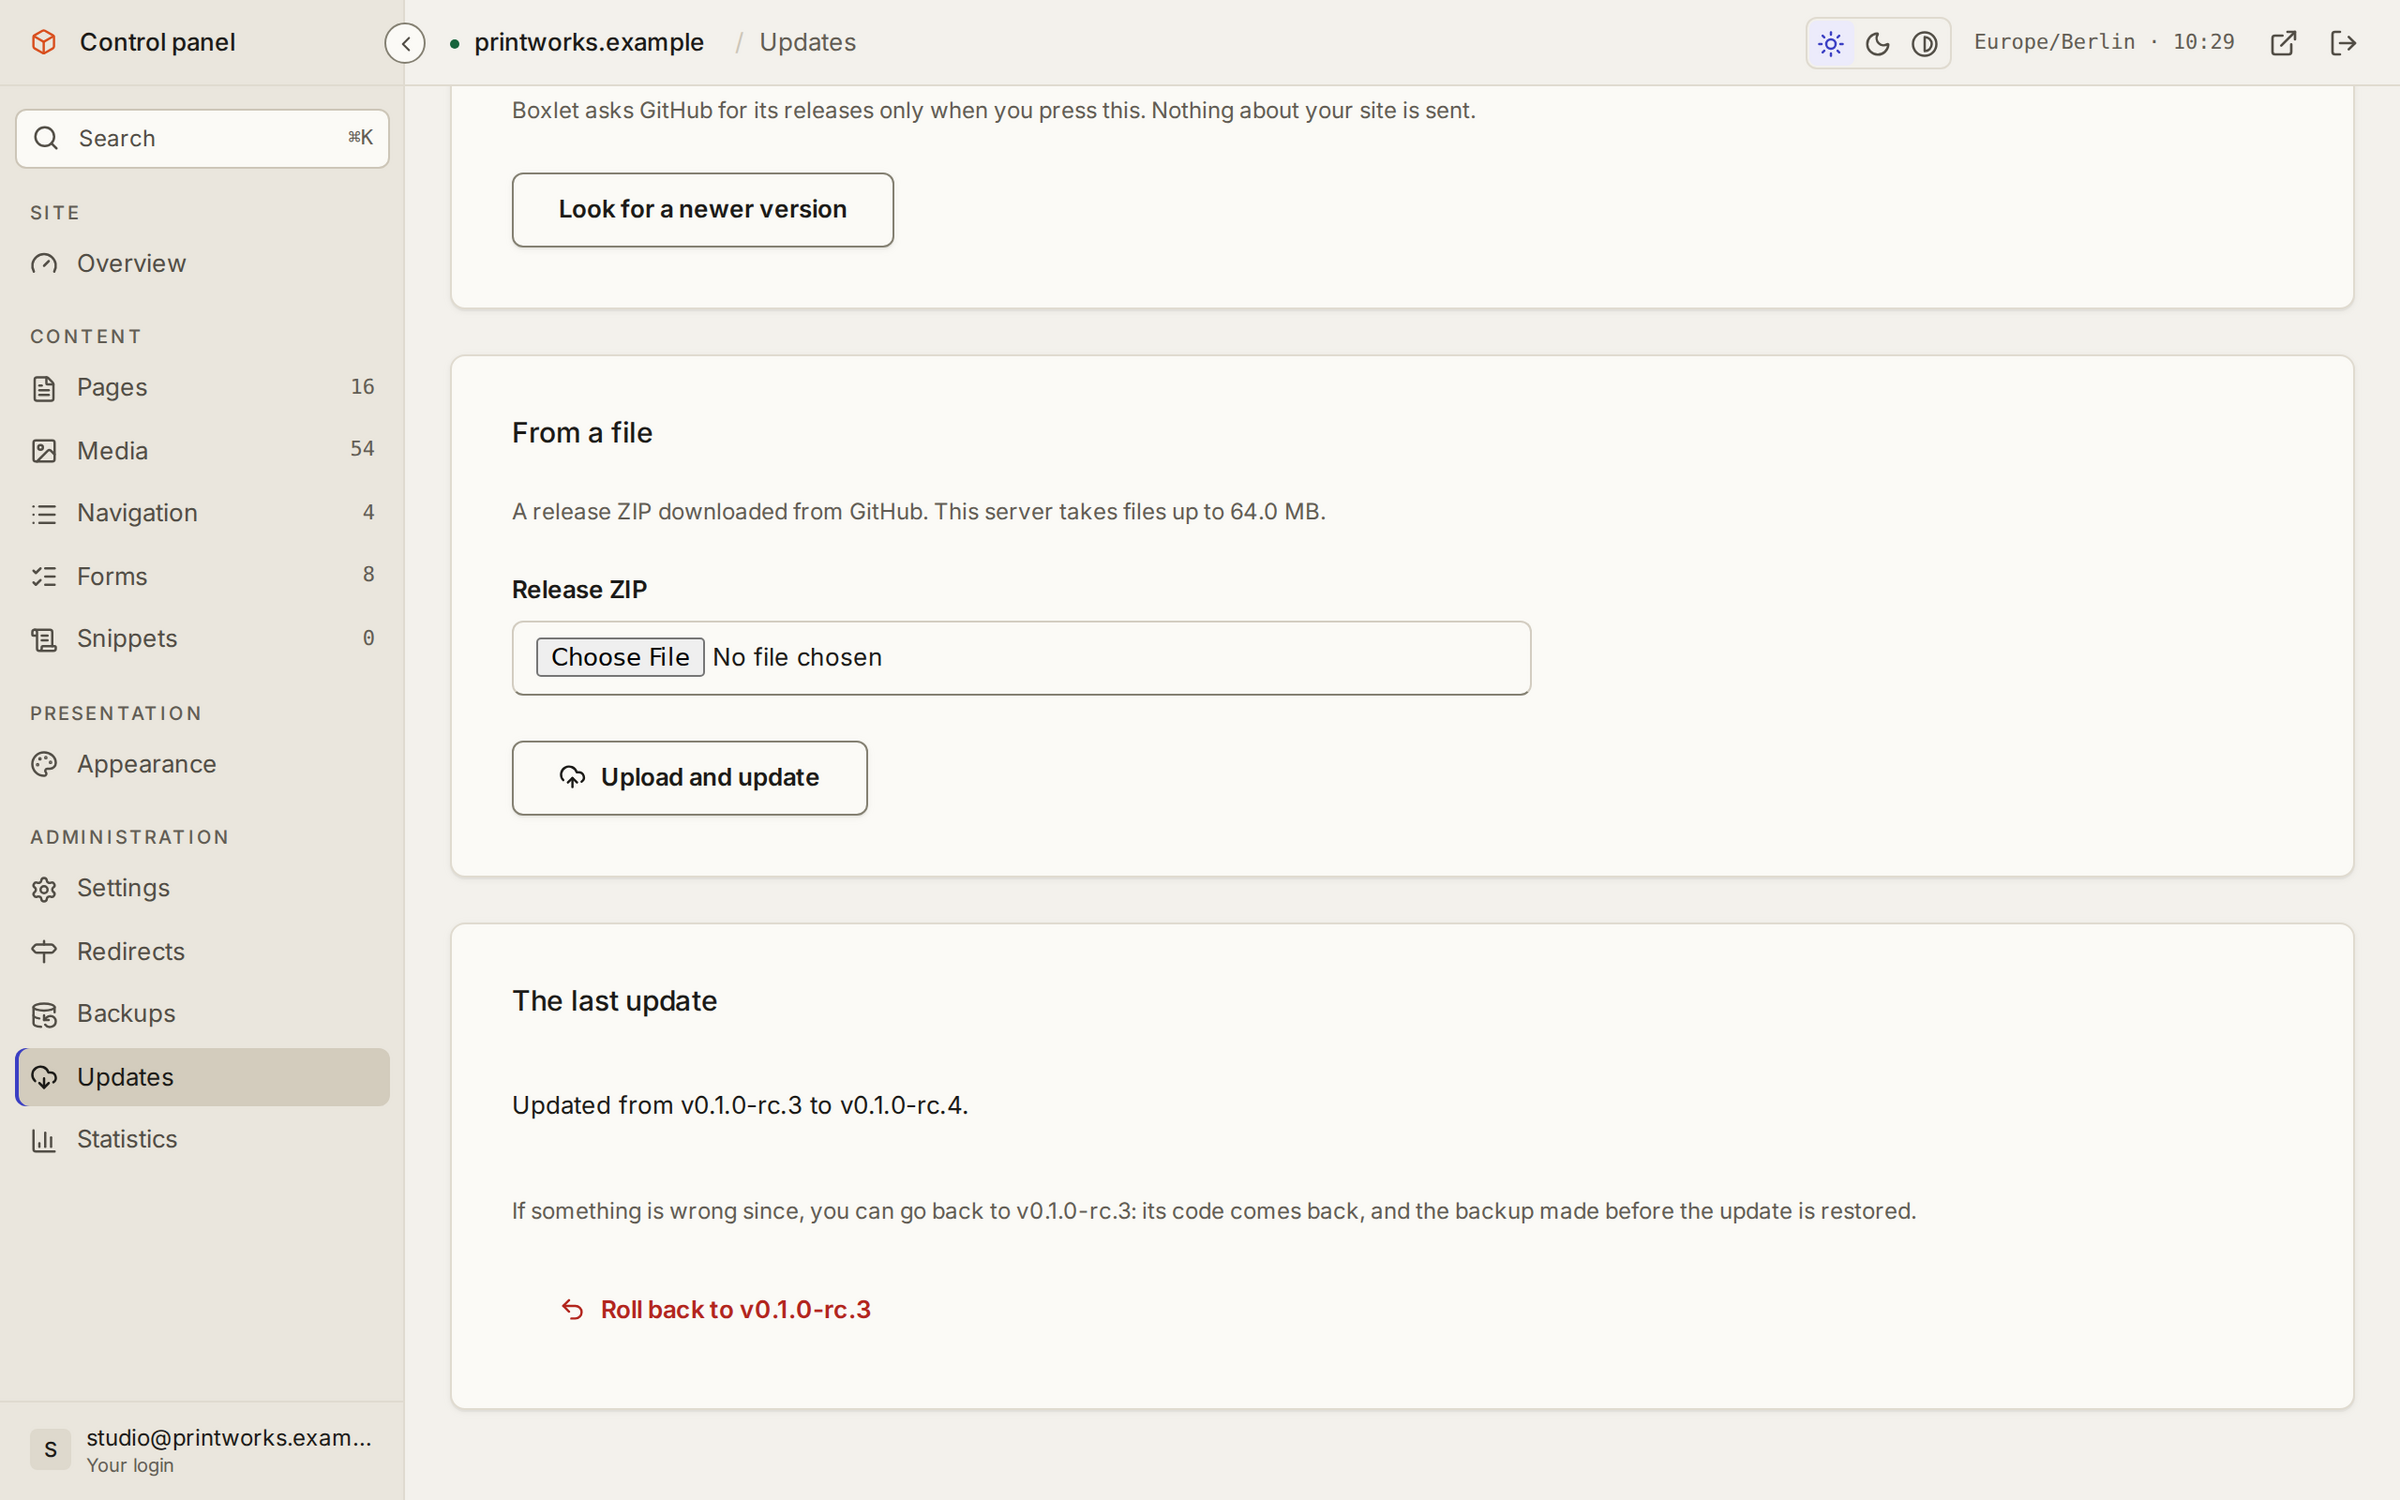Click the Appearance palette icon

coord(44,764)
